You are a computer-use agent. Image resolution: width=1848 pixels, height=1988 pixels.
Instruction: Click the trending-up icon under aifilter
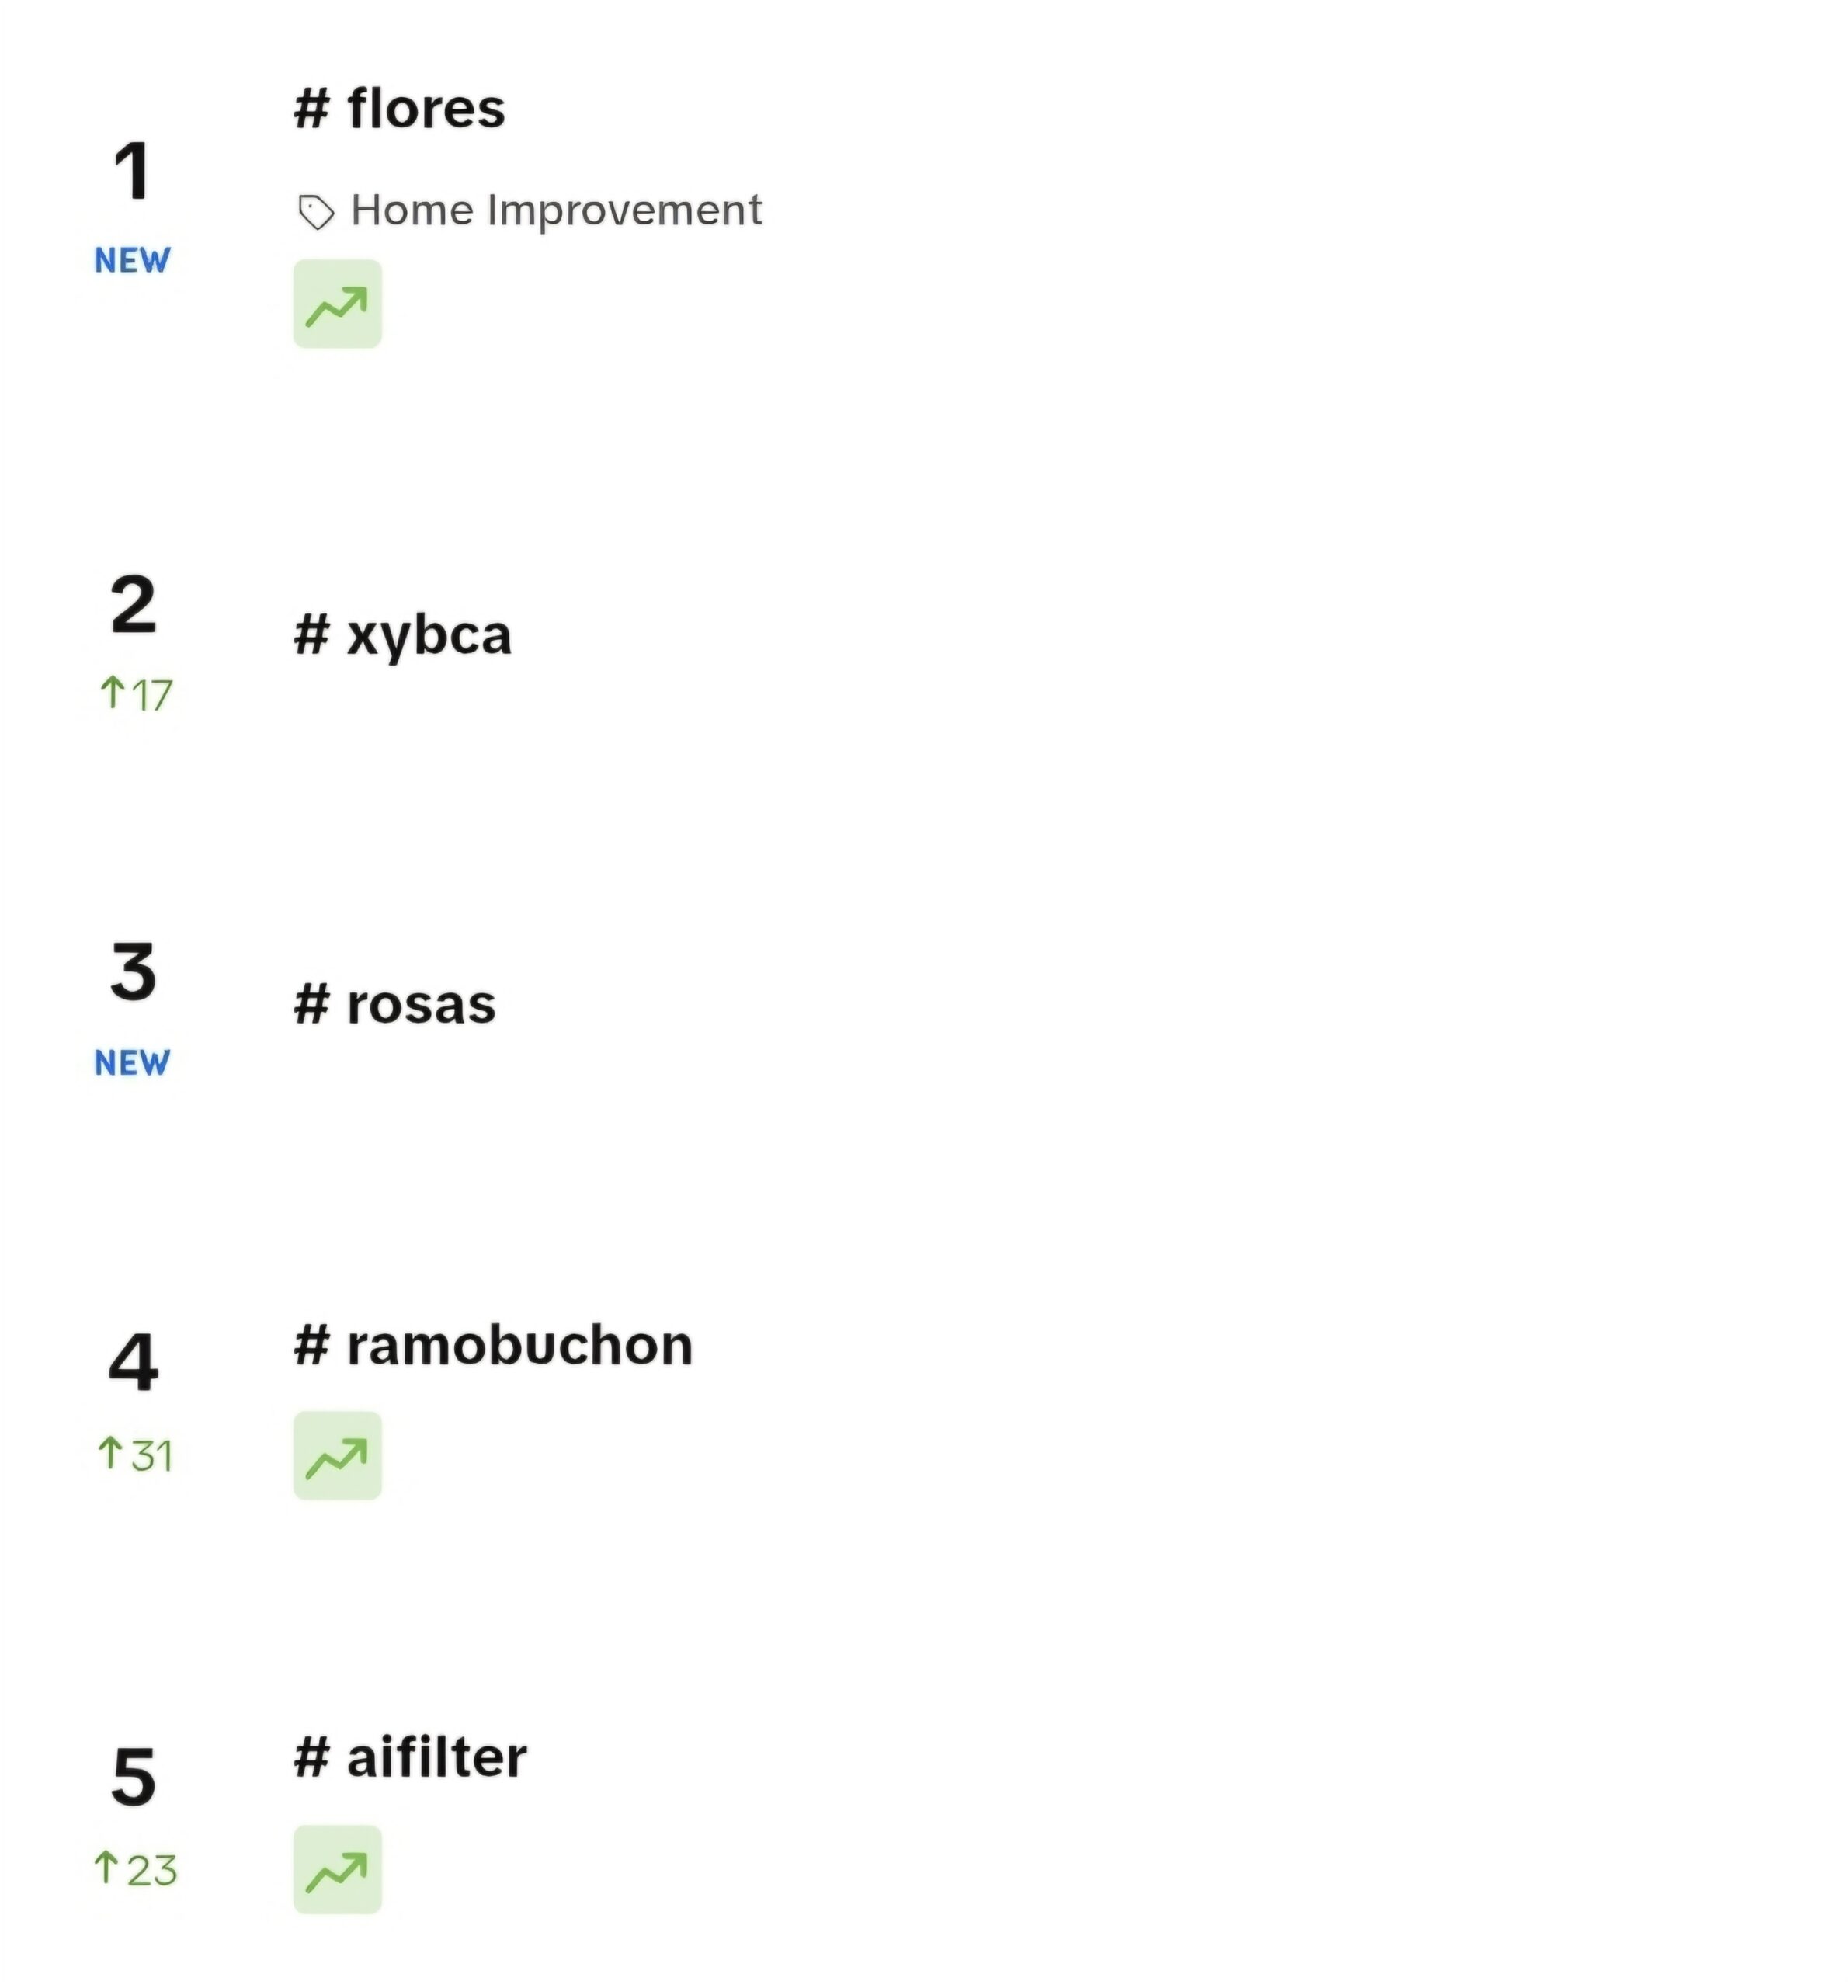337,1869
